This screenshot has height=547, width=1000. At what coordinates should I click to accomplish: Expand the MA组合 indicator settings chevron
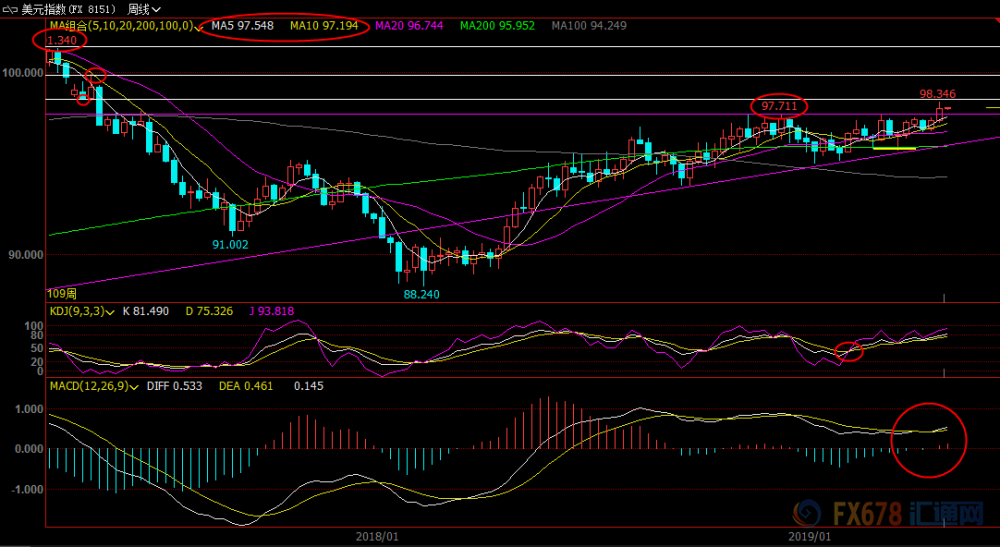(x=199, y=27)
